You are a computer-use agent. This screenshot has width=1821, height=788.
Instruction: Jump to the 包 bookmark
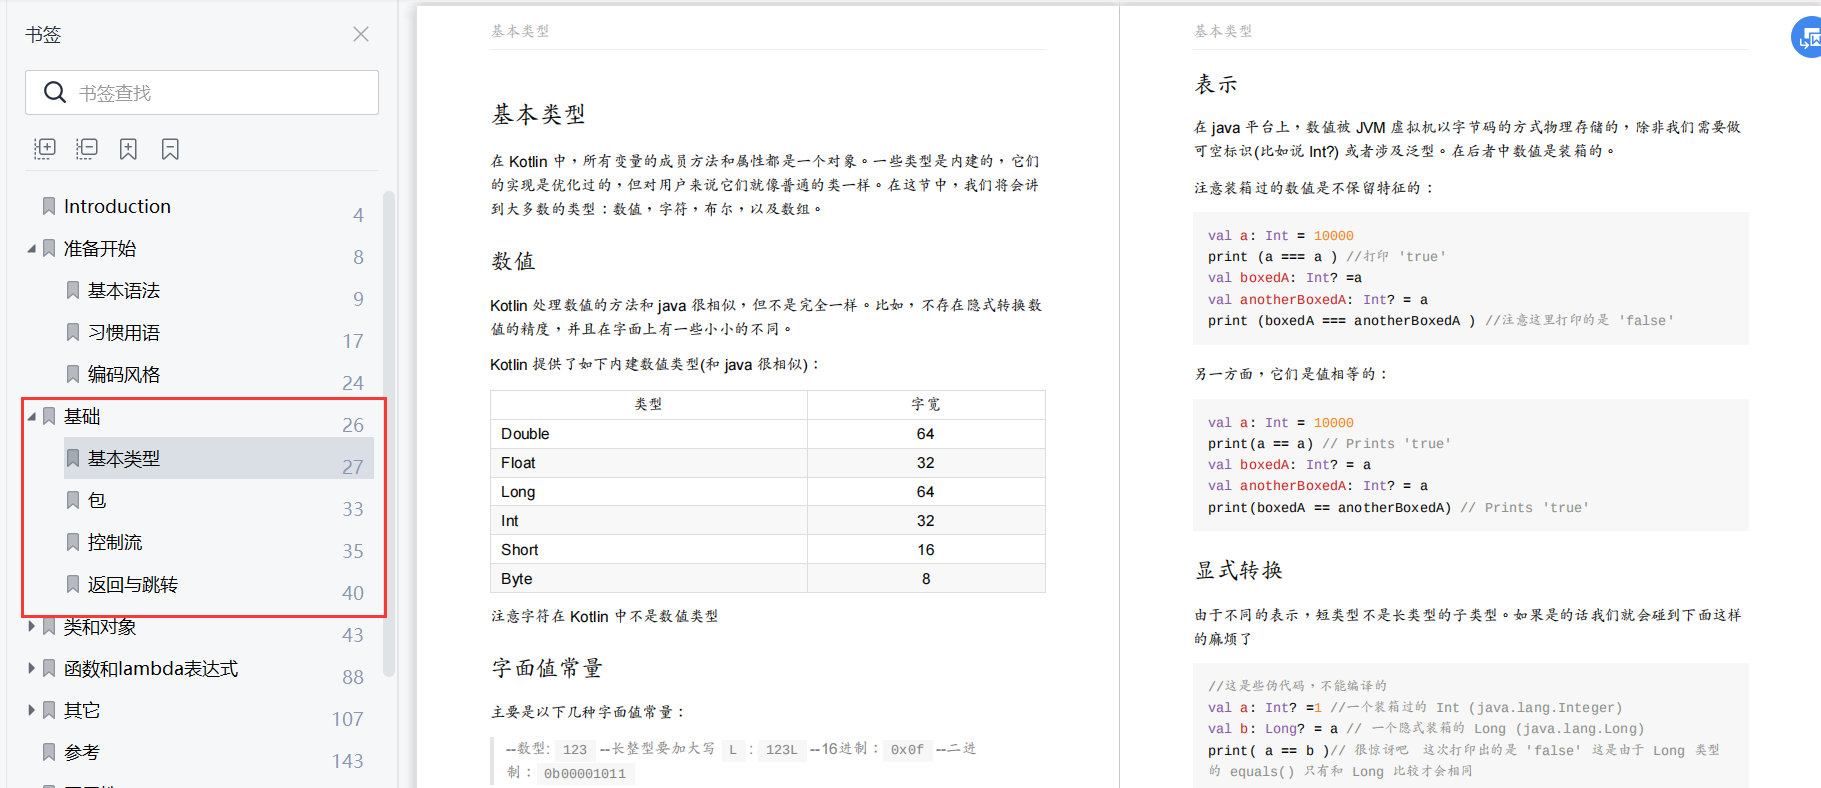97,500
